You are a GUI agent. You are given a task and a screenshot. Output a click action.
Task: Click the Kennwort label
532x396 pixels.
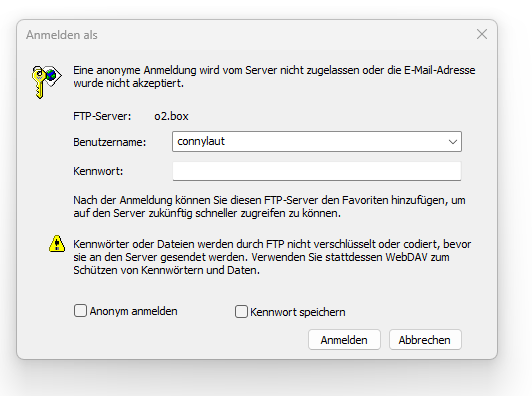click(98, 171)
